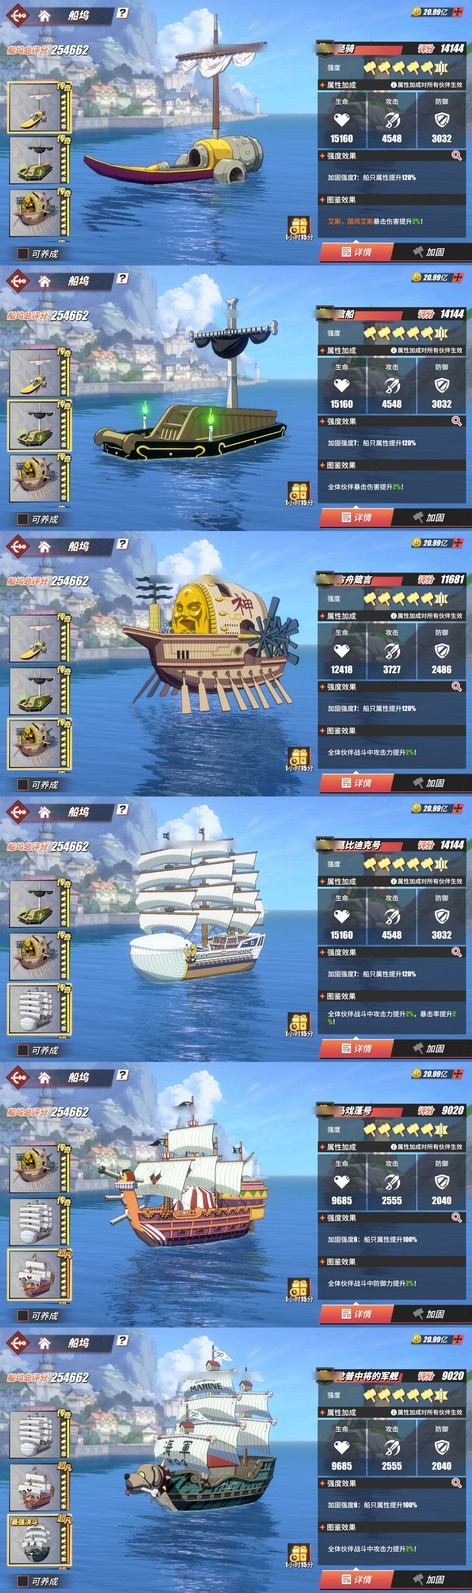
Task: Open the home icon on the Marine warship screen
Action: [45, 1343]
